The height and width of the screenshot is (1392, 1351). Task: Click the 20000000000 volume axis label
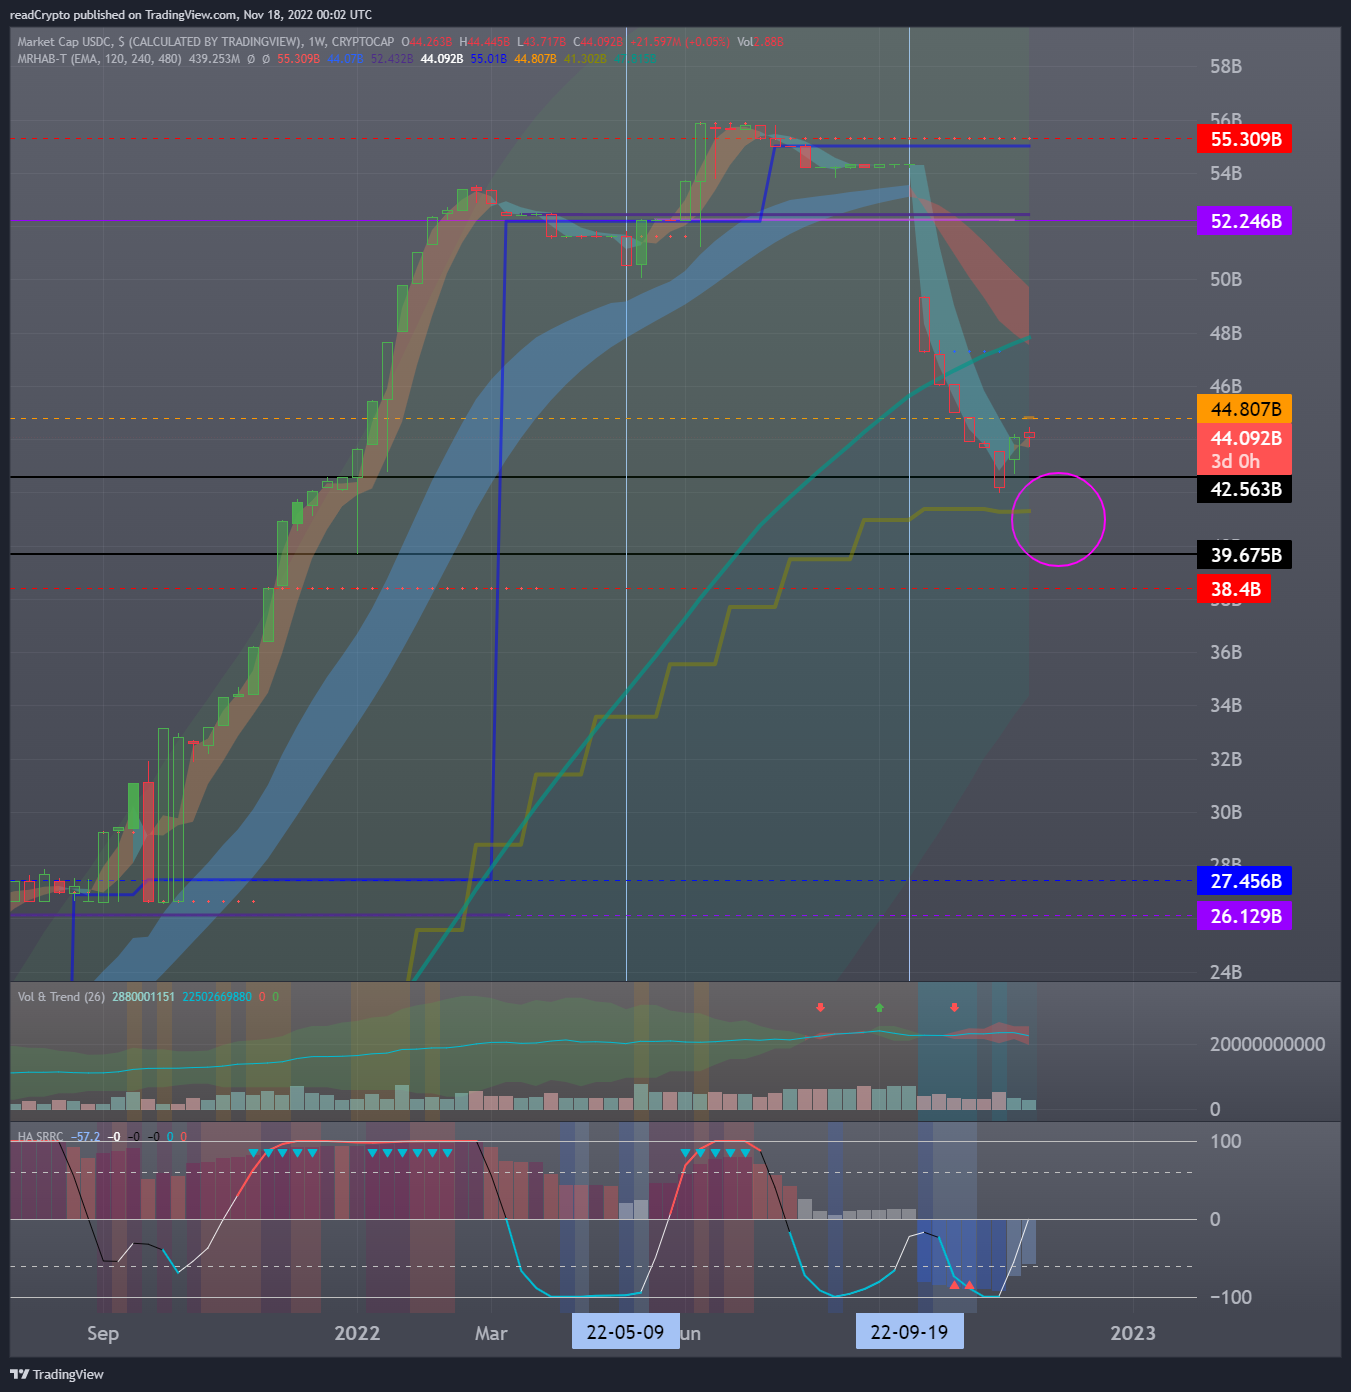[1267, 1044]
